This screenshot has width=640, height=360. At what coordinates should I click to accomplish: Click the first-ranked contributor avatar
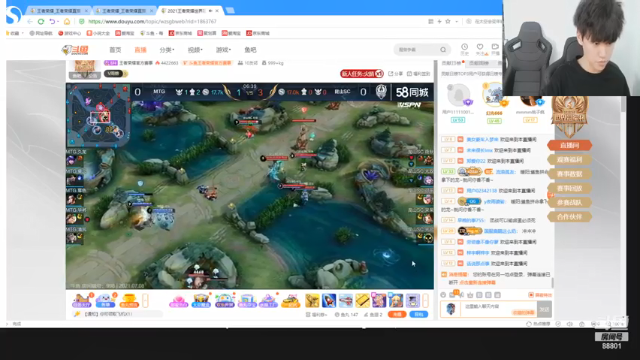(x=494, y=95)
